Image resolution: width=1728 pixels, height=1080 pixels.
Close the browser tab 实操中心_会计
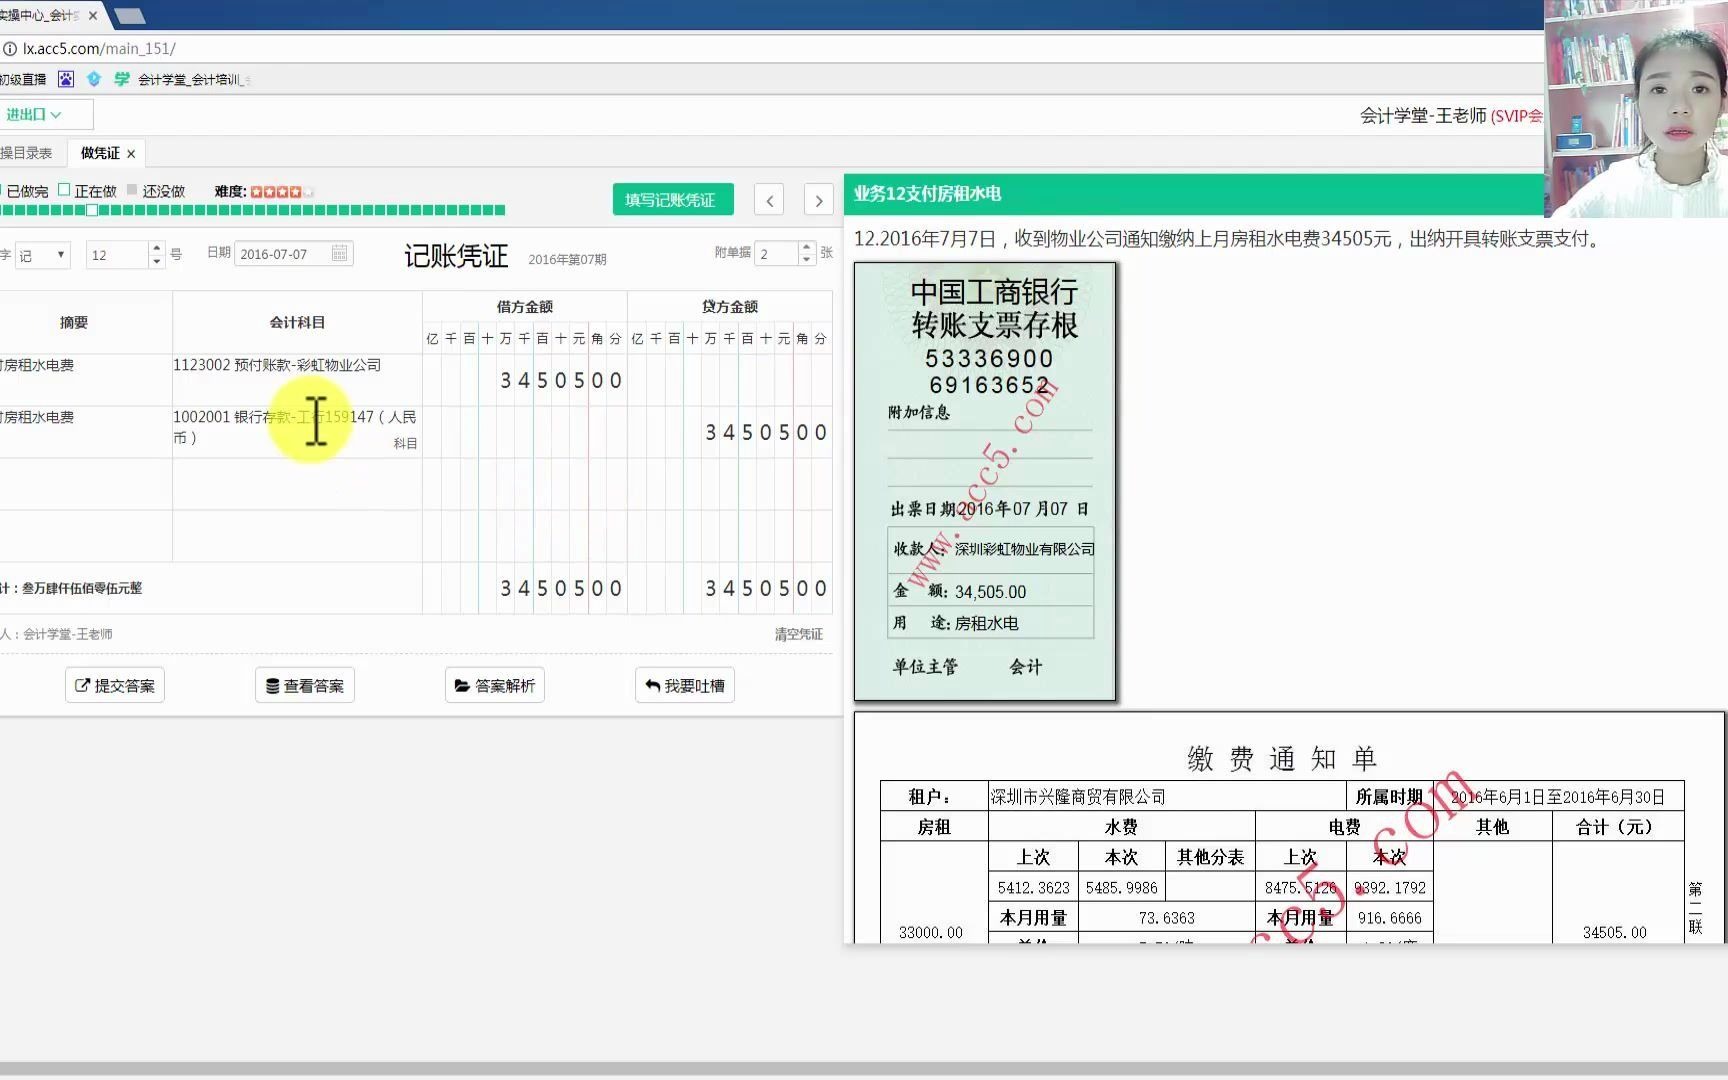tap(93, 15)
